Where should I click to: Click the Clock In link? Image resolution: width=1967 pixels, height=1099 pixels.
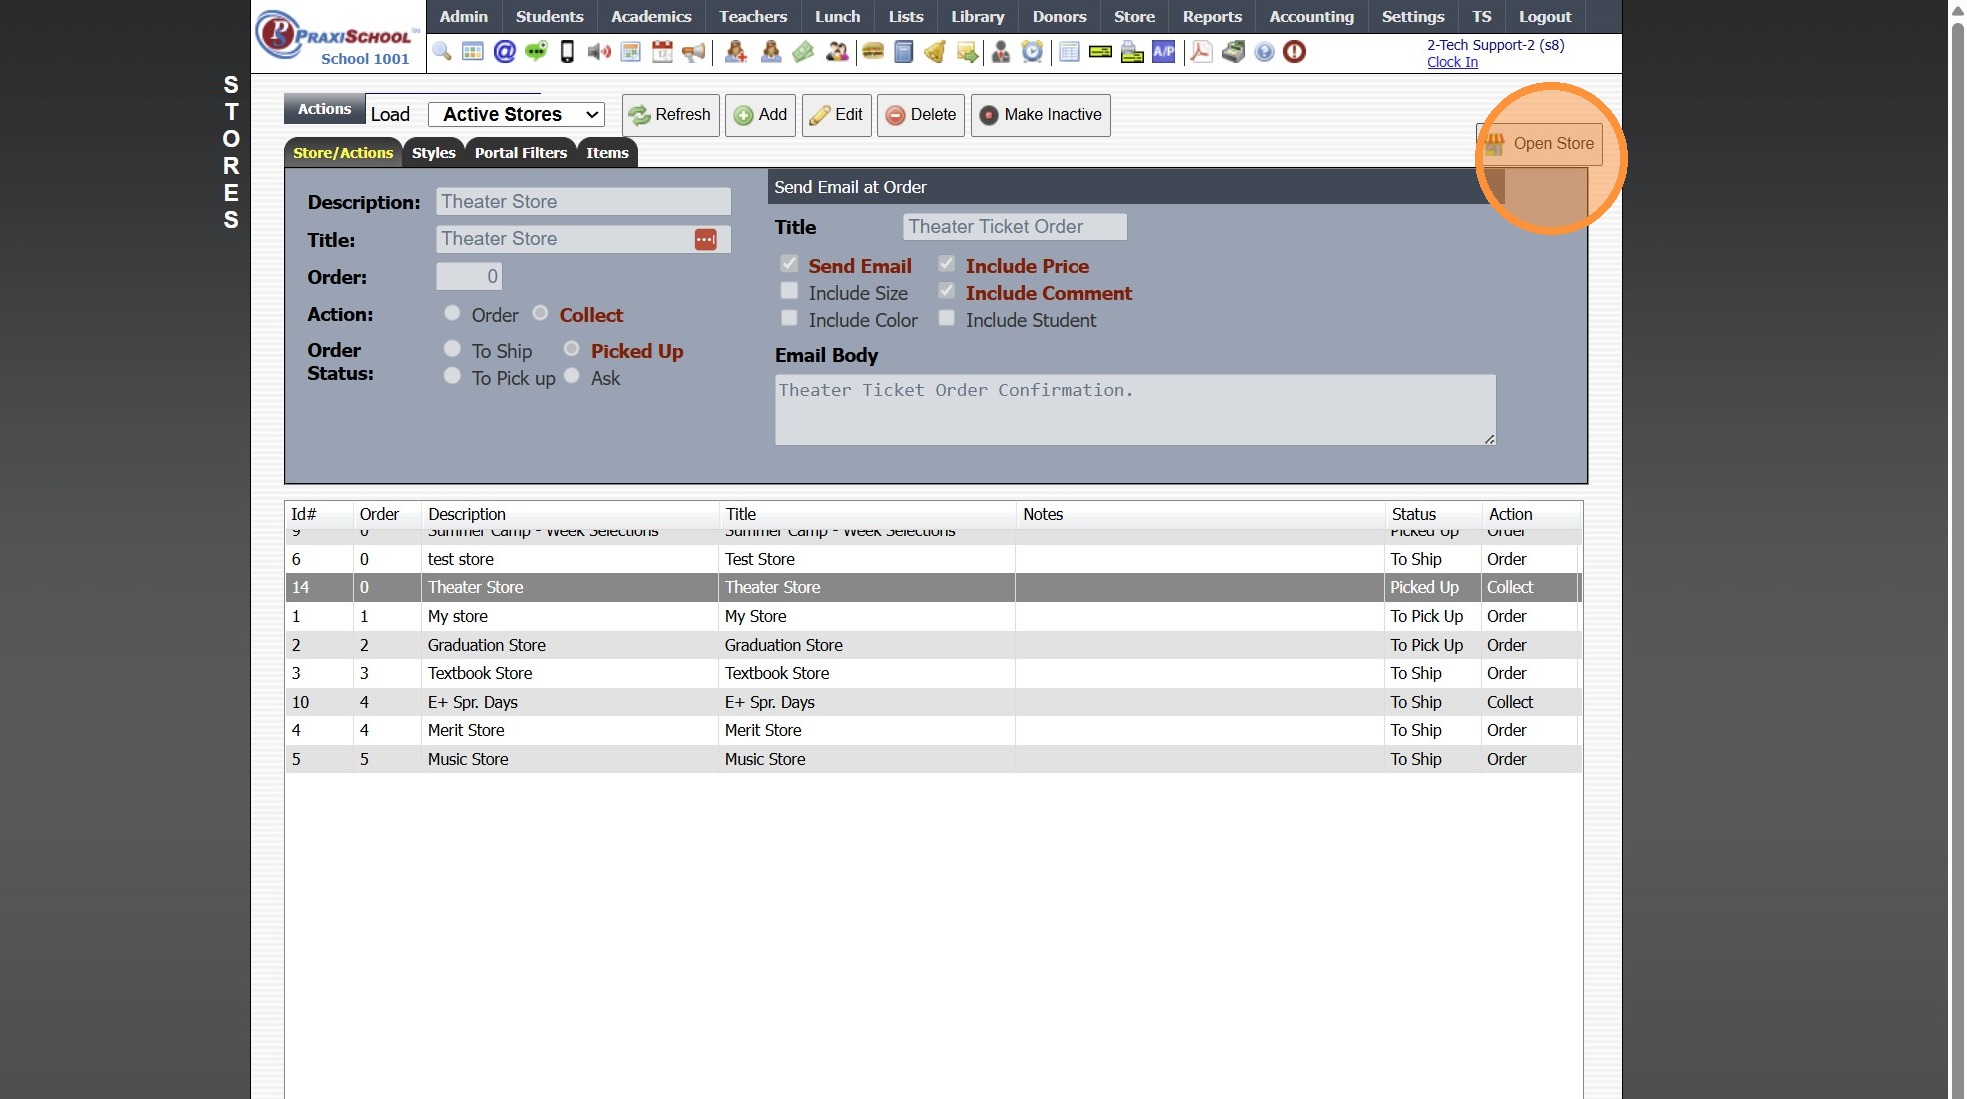coord(1452,62)
